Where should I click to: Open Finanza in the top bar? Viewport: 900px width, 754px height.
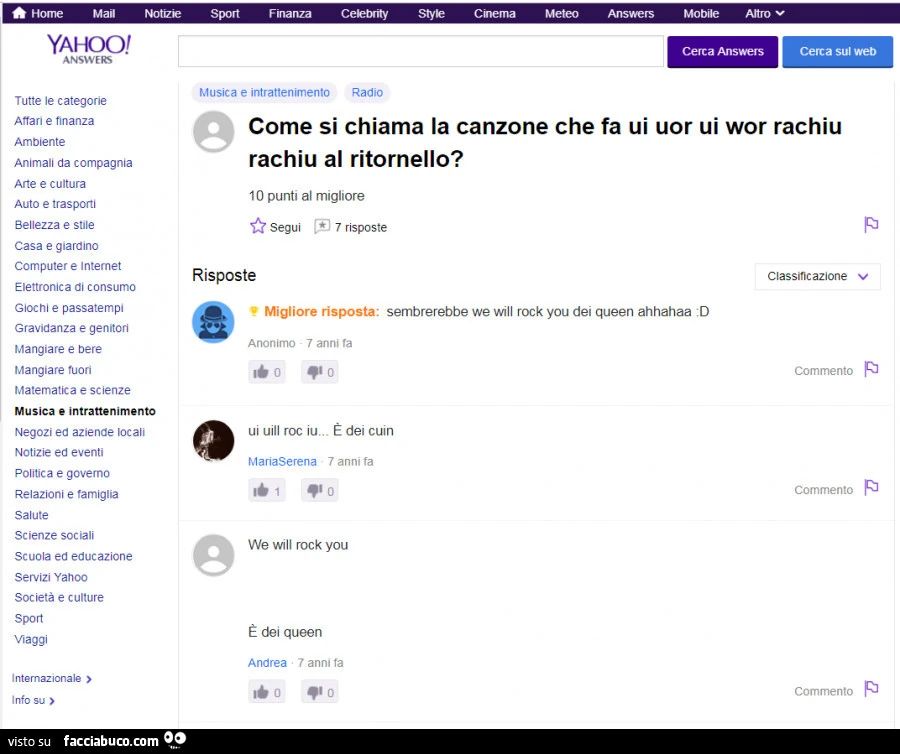[290, 13]
